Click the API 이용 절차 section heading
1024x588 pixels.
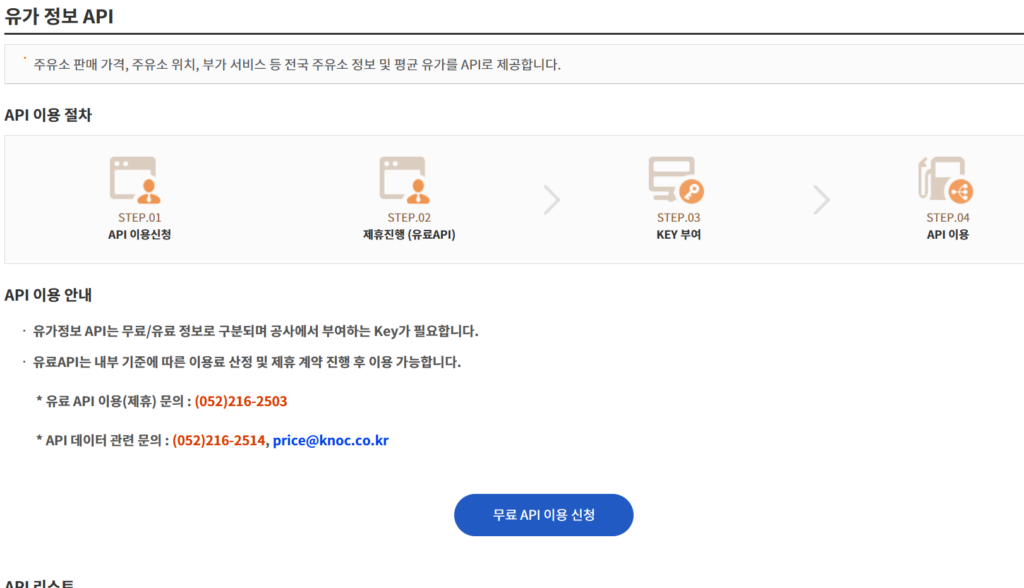pos(48,115)
